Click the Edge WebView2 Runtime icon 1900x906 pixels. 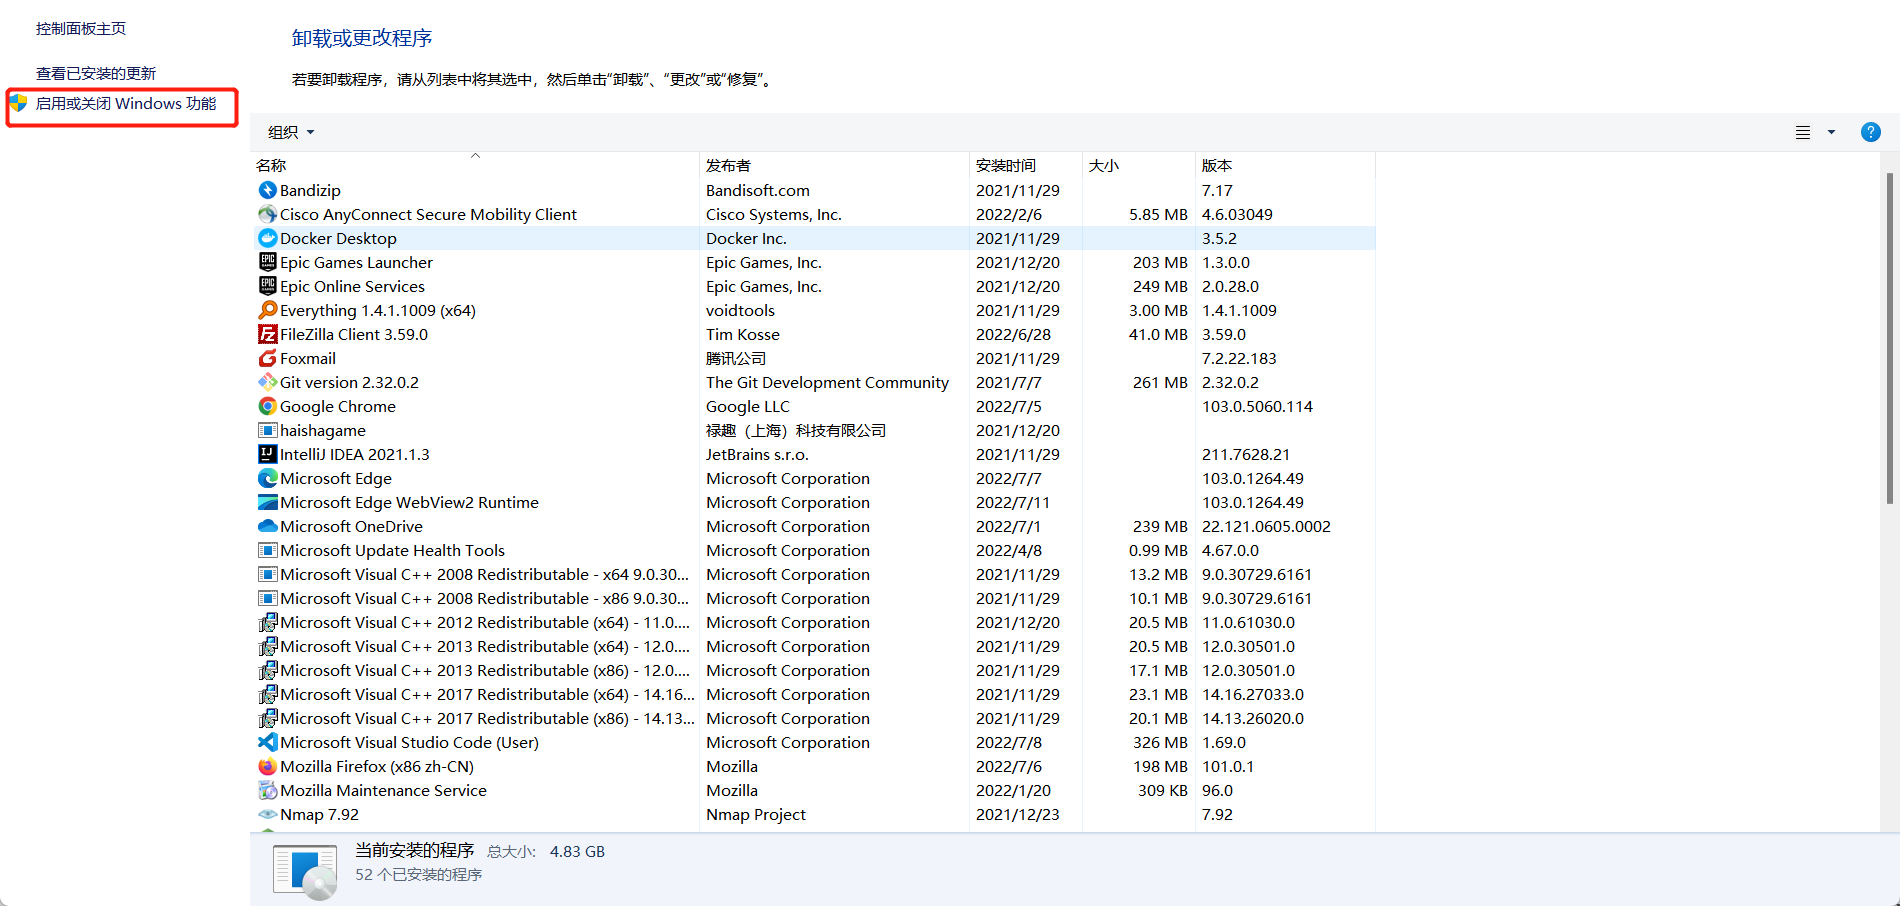[x=267, y=502]
